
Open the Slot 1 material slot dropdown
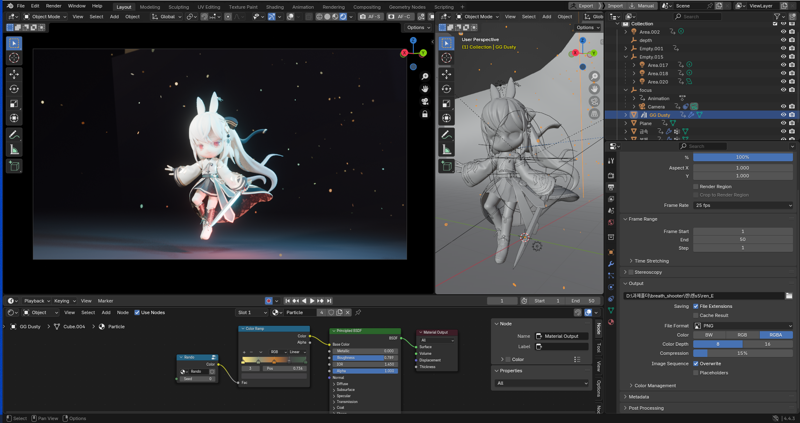point(252,312)
